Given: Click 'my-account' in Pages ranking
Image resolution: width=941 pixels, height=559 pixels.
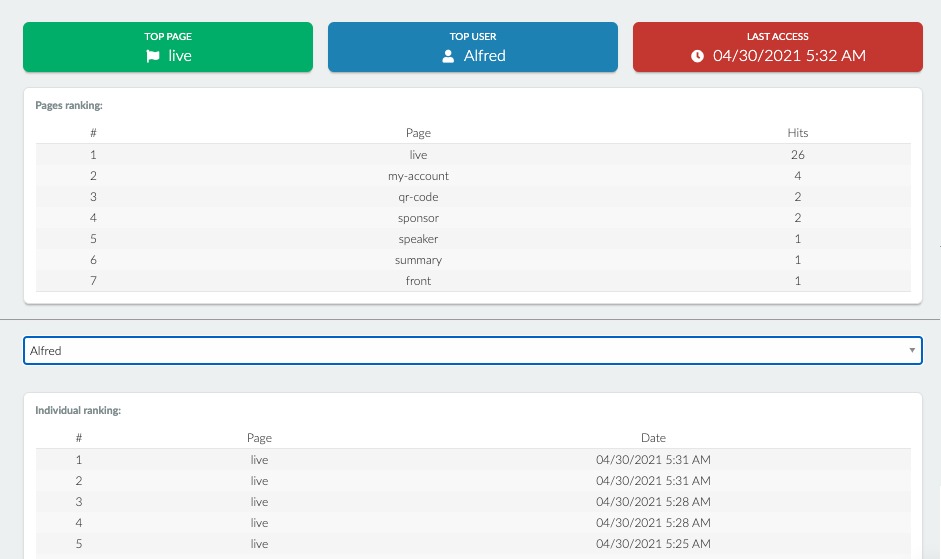Looking at the screenshot, I should (x=418, y=176).
